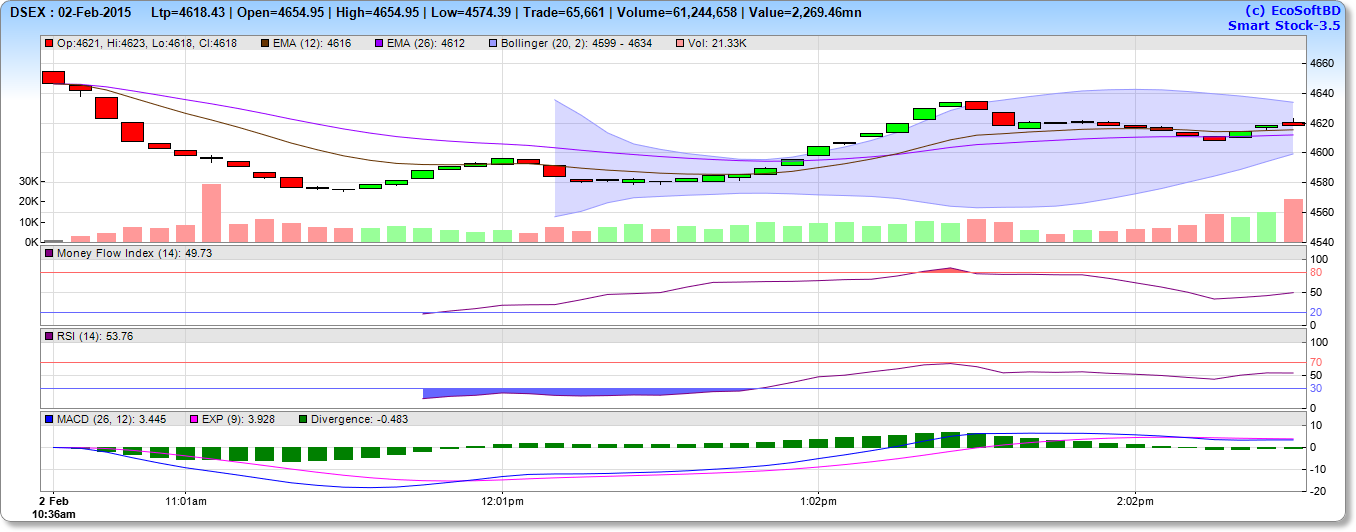Image resolution: width=1356 pixels, height=532 pixels.
Task: Click the 'Trade=65,661' header value
Action: [x=563, y=13]
